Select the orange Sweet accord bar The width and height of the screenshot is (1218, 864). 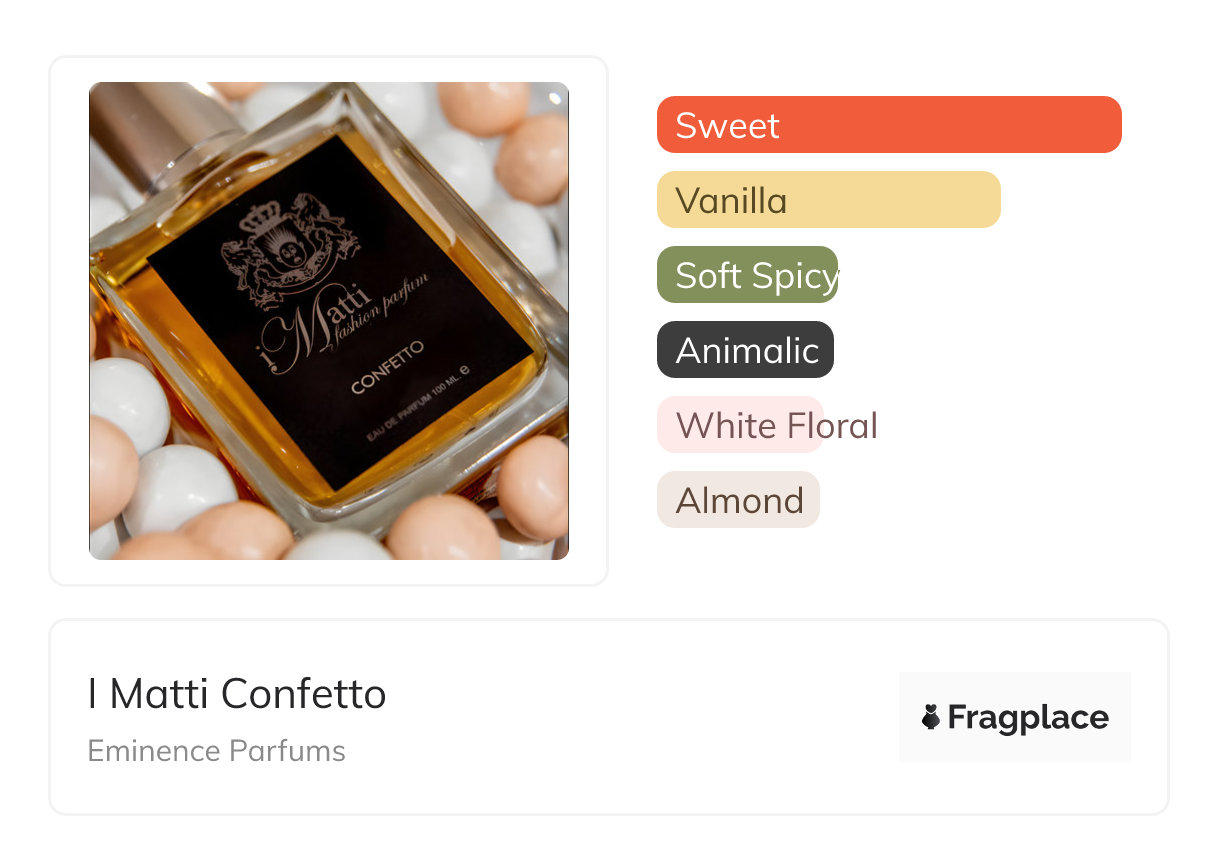pos(888,125)
